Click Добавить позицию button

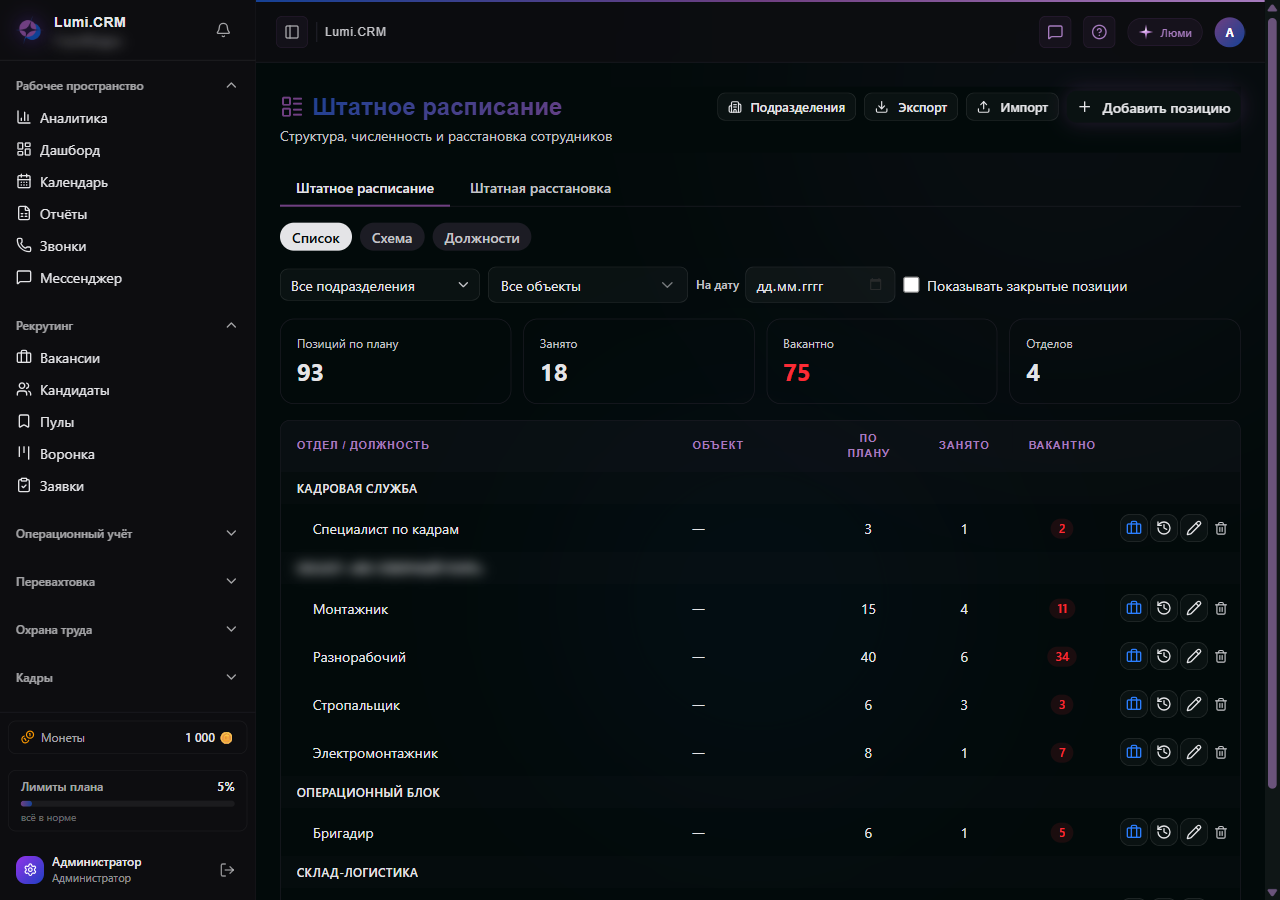(x=1154, y=107)
